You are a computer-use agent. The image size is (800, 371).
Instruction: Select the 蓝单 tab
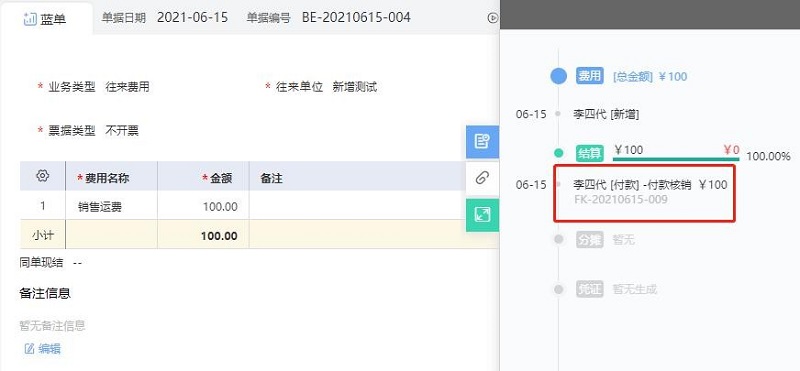tap(46, 19)
